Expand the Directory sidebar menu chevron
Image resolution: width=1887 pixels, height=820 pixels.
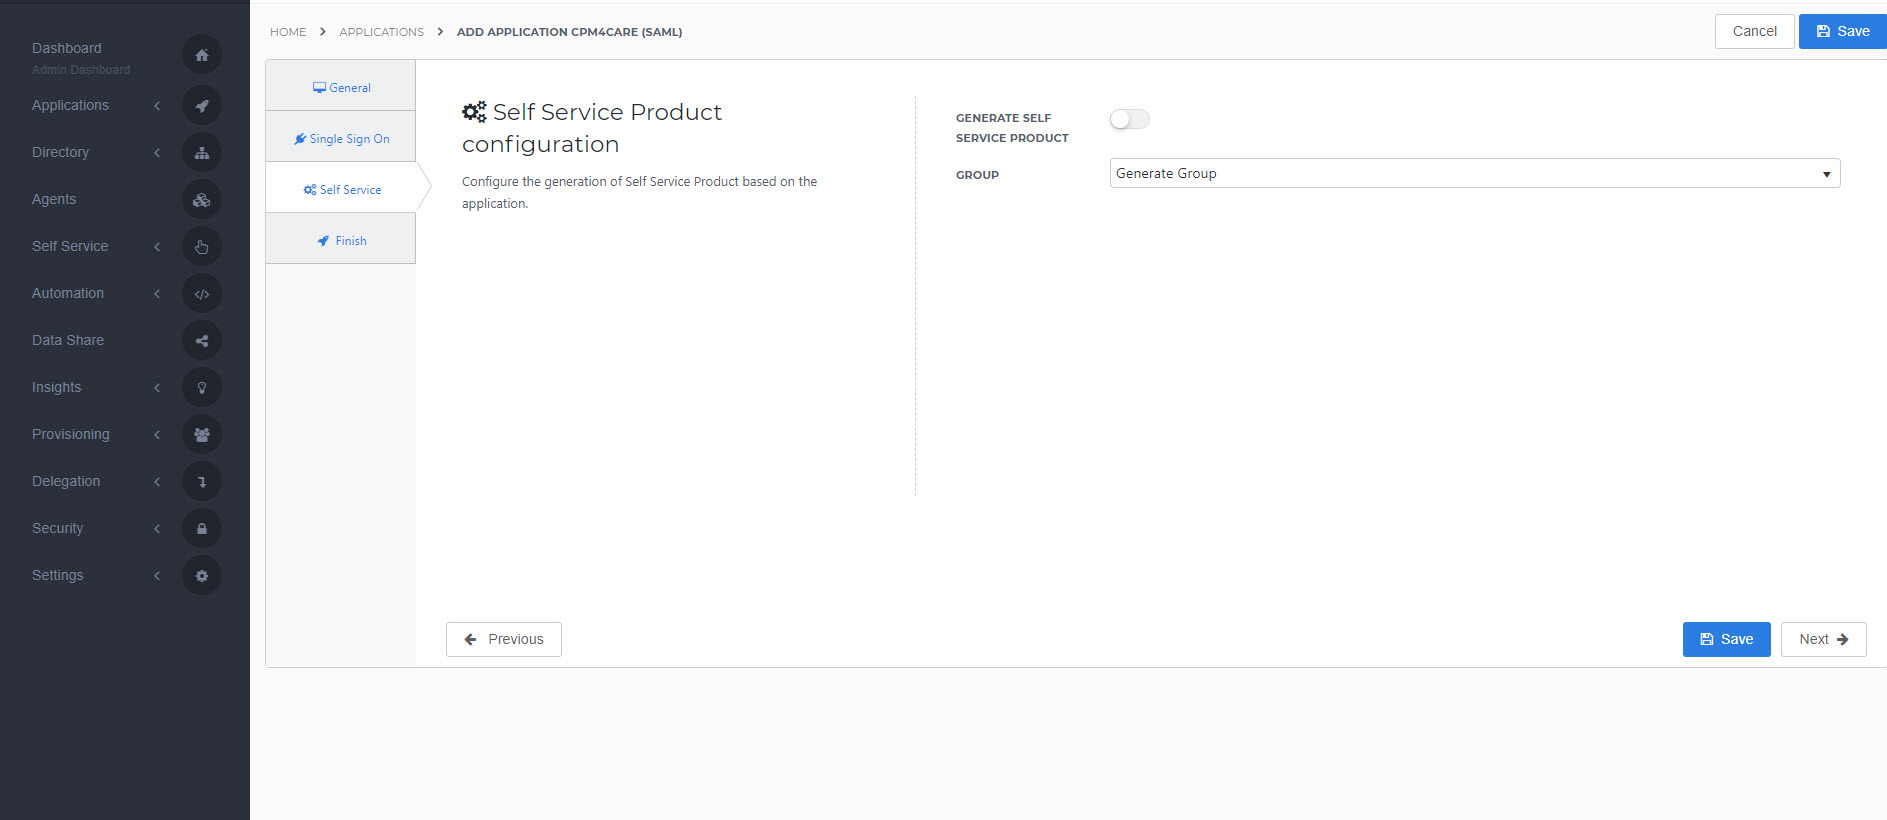tap(157, 152)
